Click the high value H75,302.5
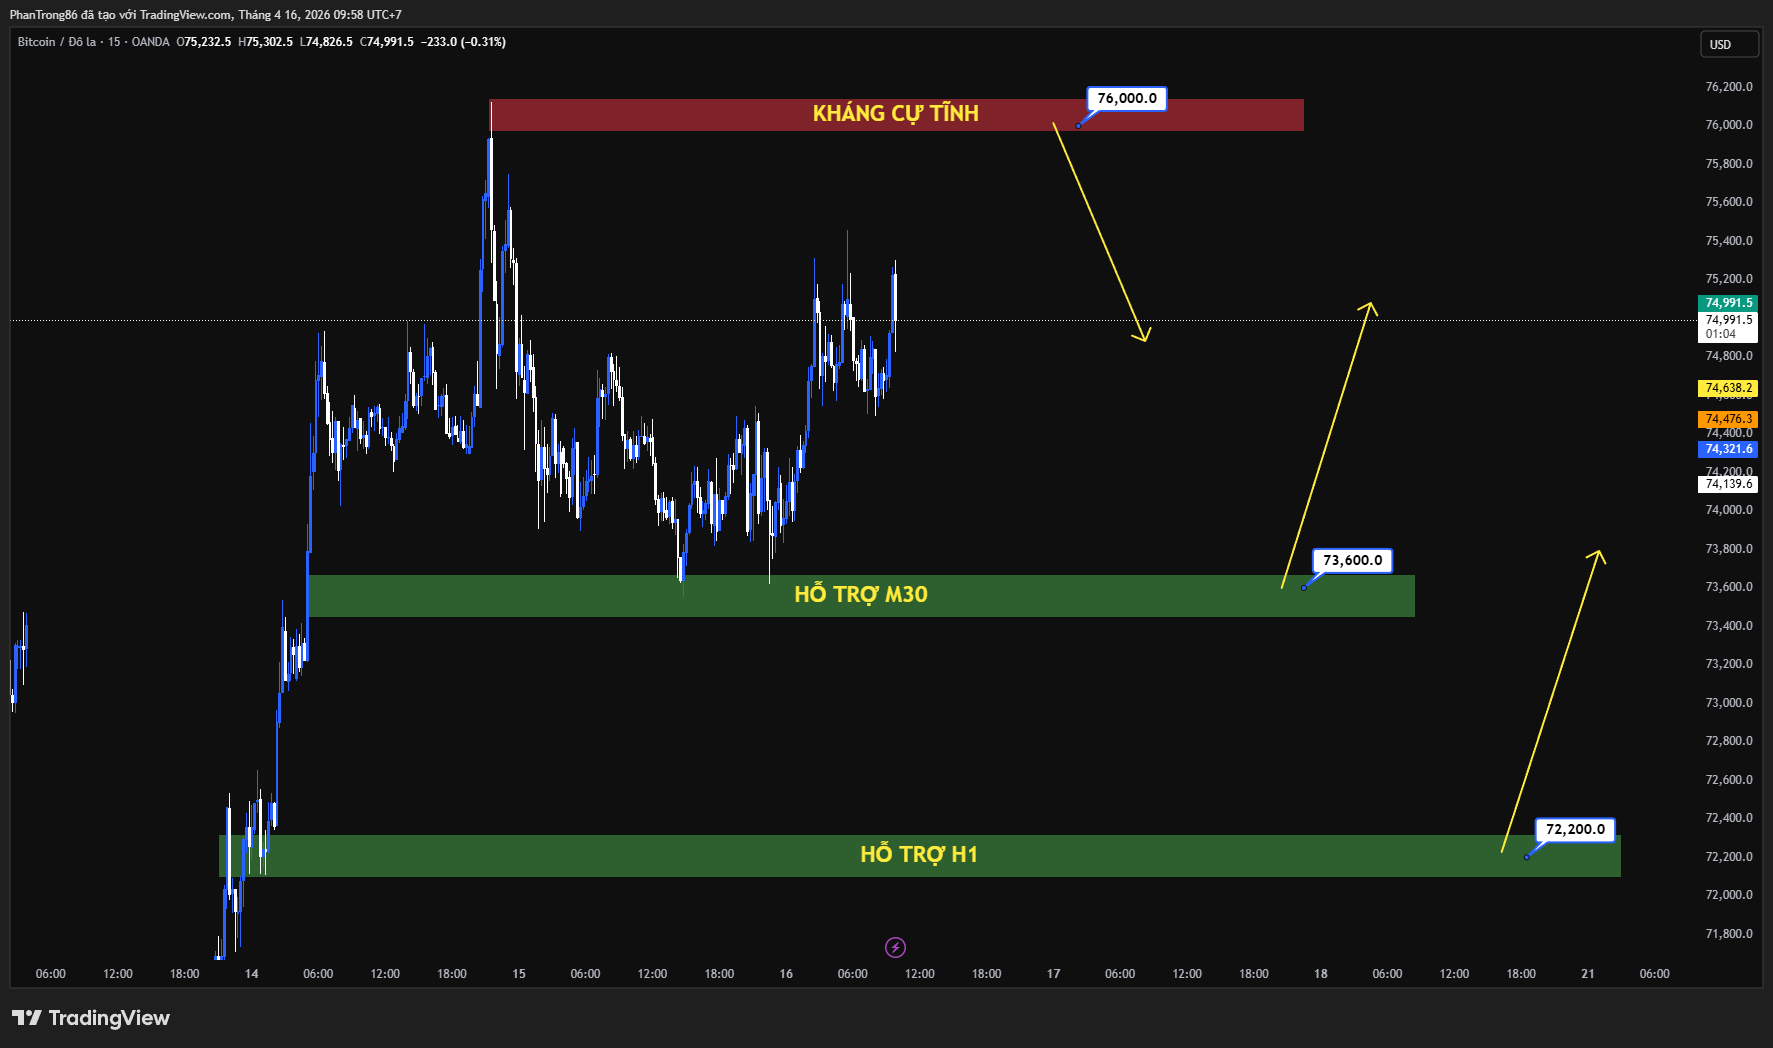This screenshot has height=1048, width=1773. tap(266, 42)
